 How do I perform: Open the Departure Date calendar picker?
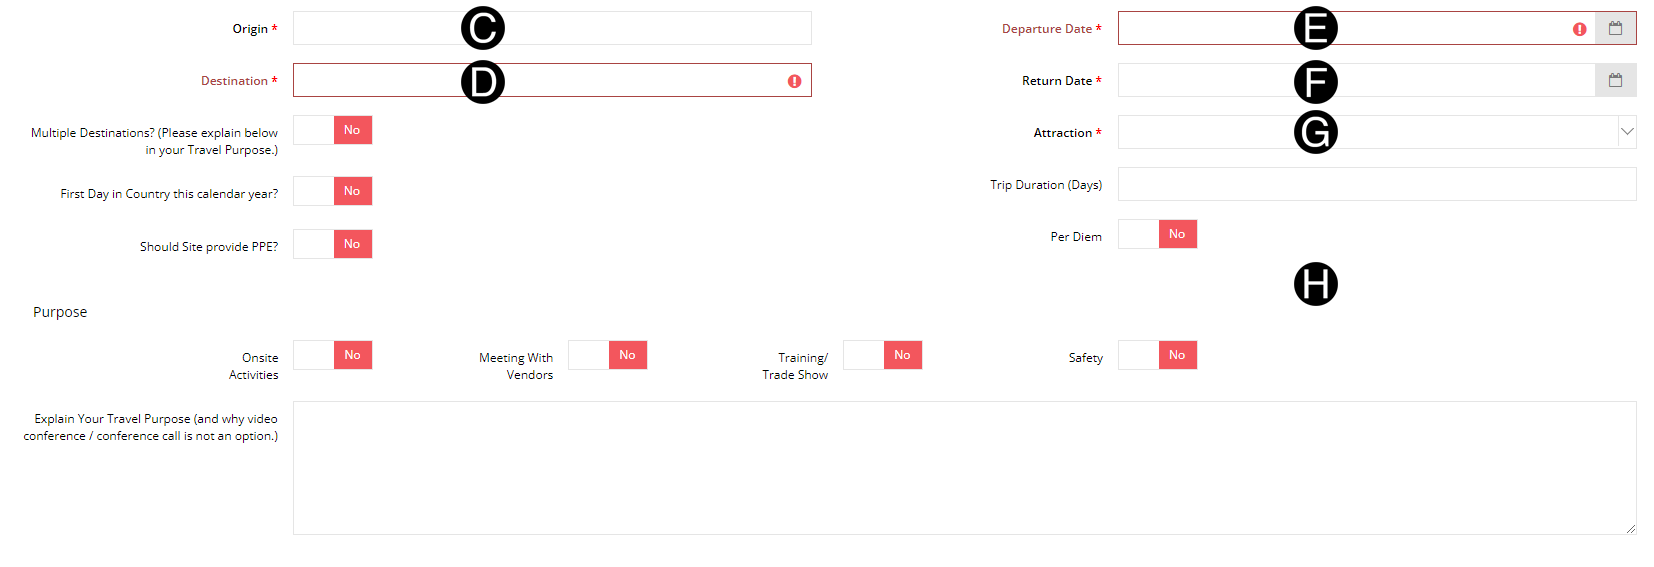(1615, 29)
